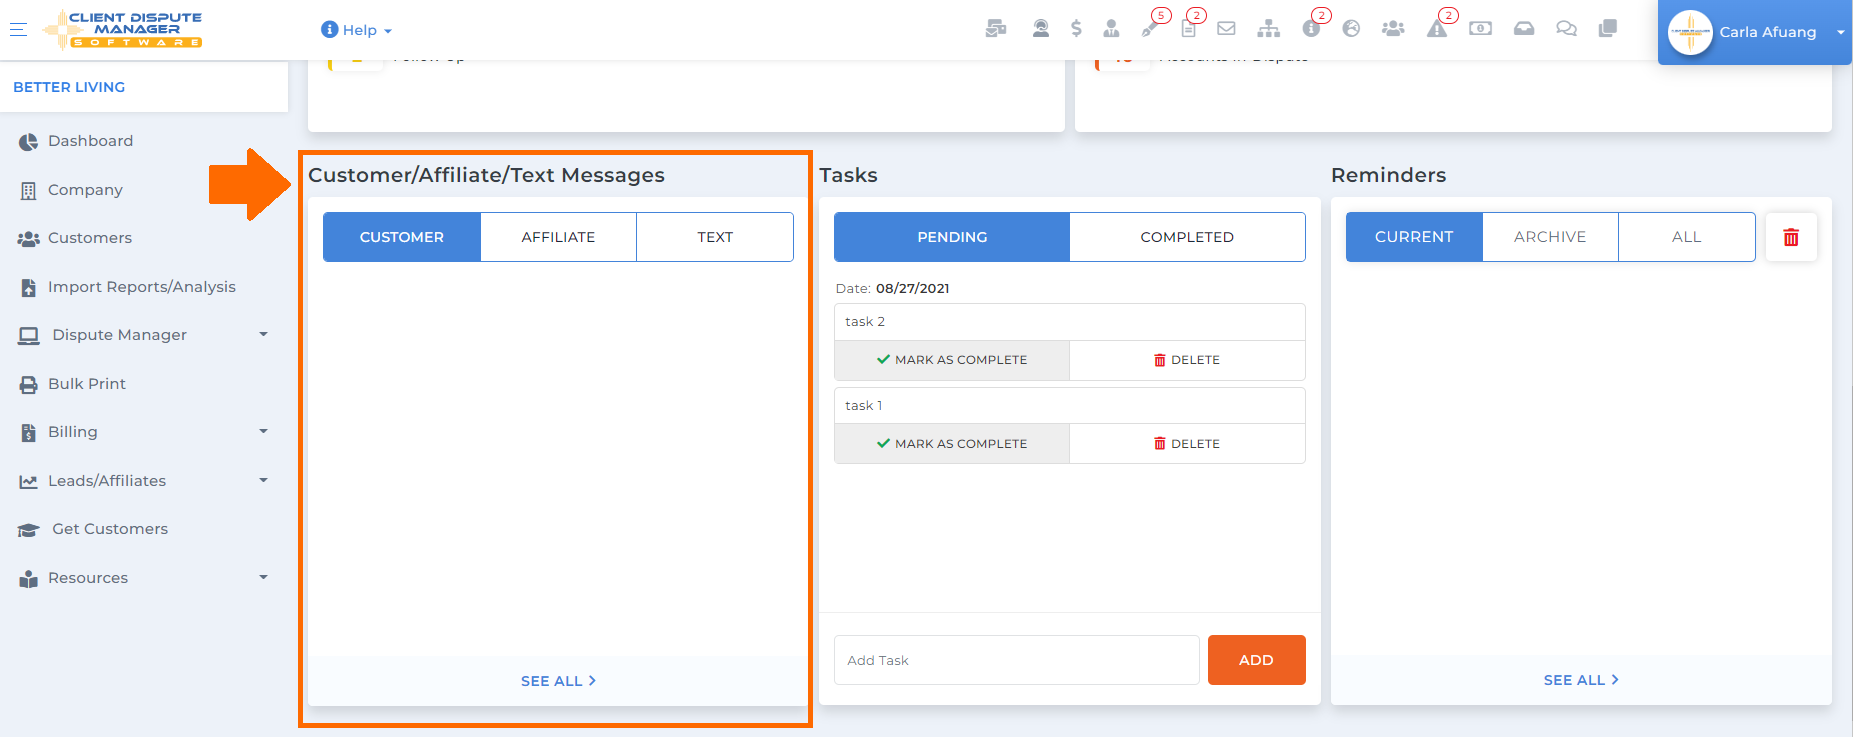This screenshot has width=1853, height=737.
Task: Open the copy documents icon in header
Action: [x=1608, y=29]
